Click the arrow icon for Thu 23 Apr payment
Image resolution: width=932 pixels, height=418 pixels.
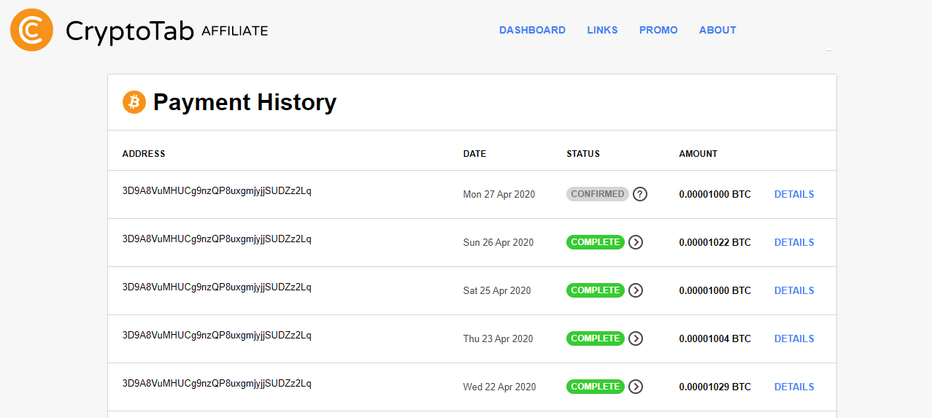click(636, 338)
